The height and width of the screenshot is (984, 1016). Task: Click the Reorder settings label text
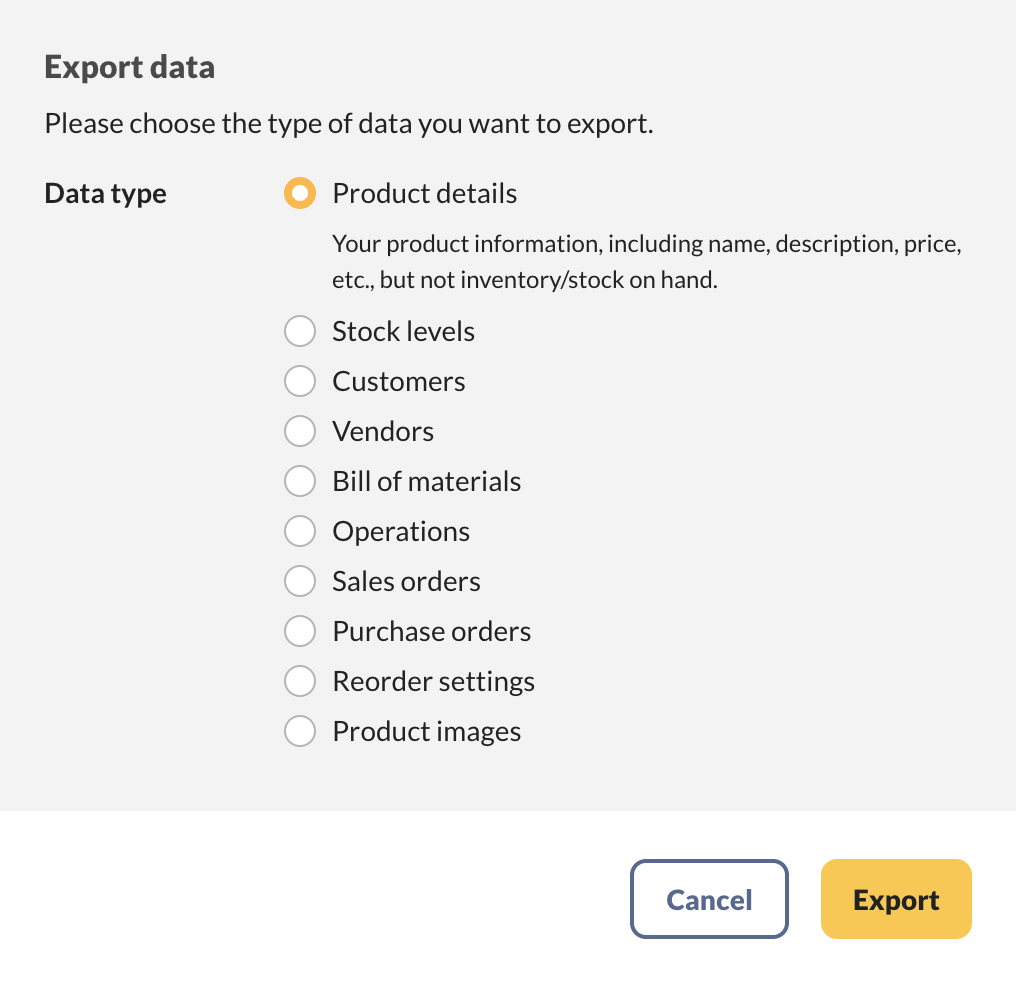(434, 681)
